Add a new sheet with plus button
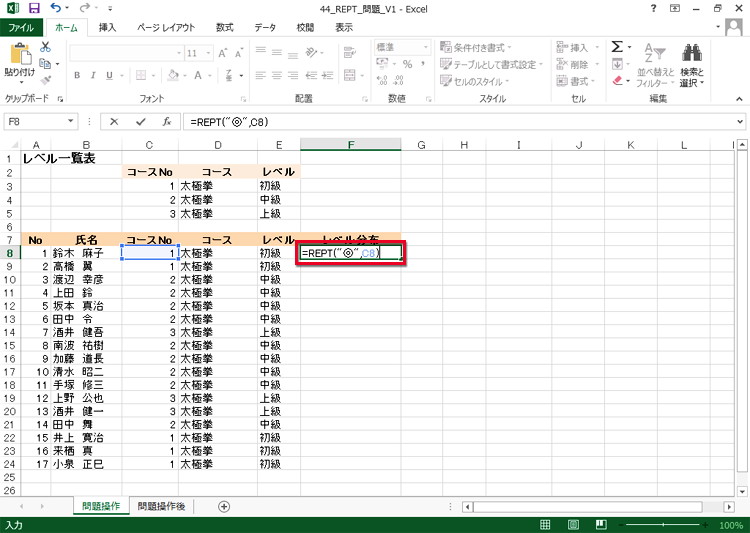The height and width of the screenshot is (533, 750). click(x=224, y=507)
